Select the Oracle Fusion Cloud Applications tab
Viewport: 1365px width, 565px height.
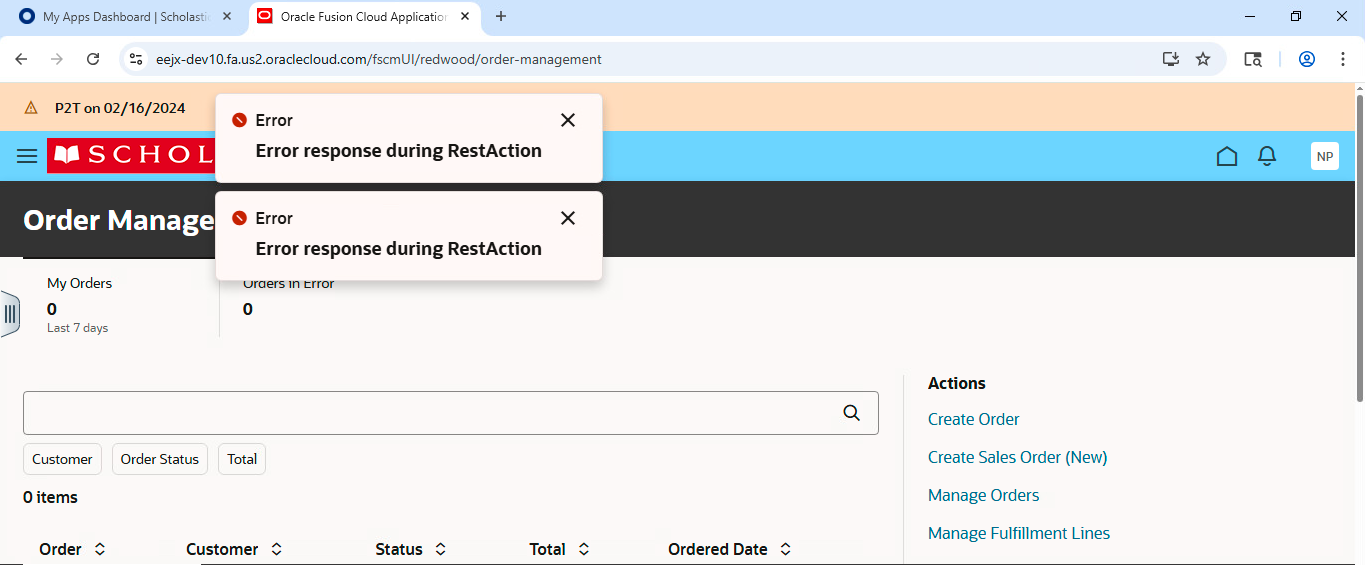[x=362, y=17]
